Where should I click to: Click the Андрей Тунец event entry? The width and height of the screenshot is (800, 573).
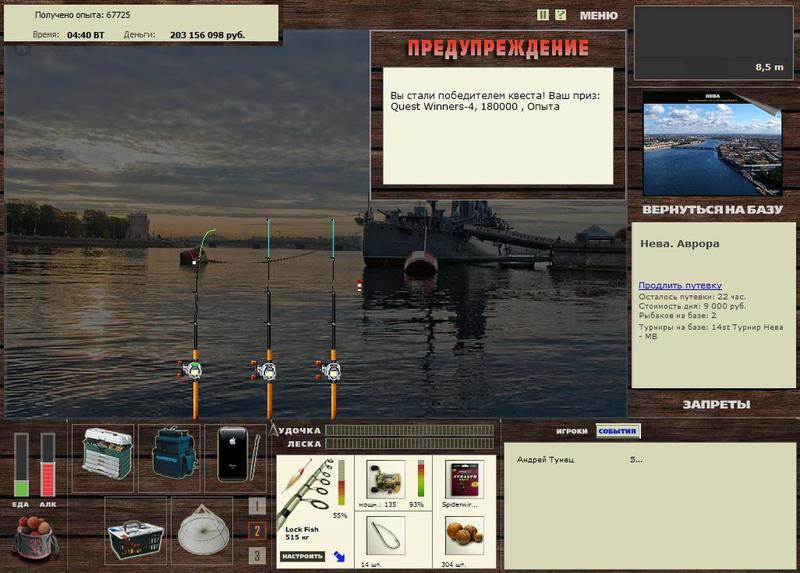[545, 460]
